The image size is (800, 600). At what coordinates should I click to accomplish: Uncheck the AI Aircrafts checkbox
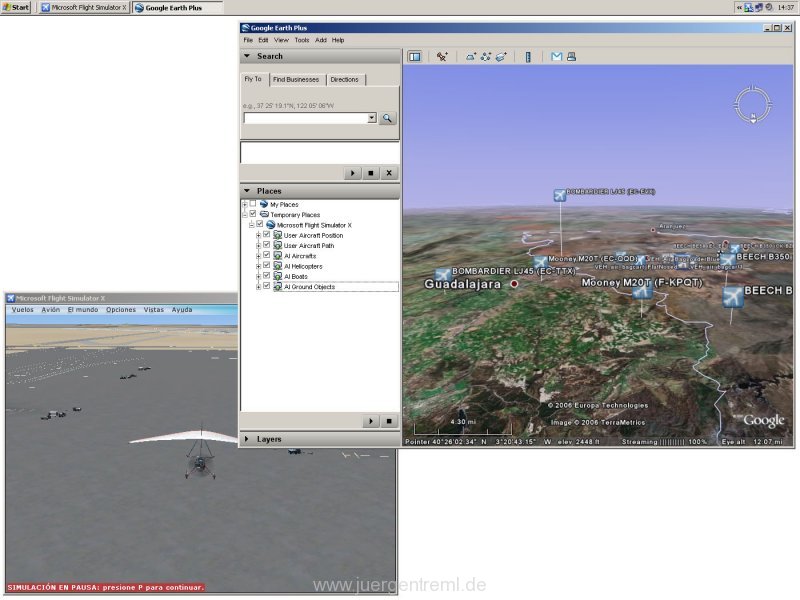click(266, 255)
